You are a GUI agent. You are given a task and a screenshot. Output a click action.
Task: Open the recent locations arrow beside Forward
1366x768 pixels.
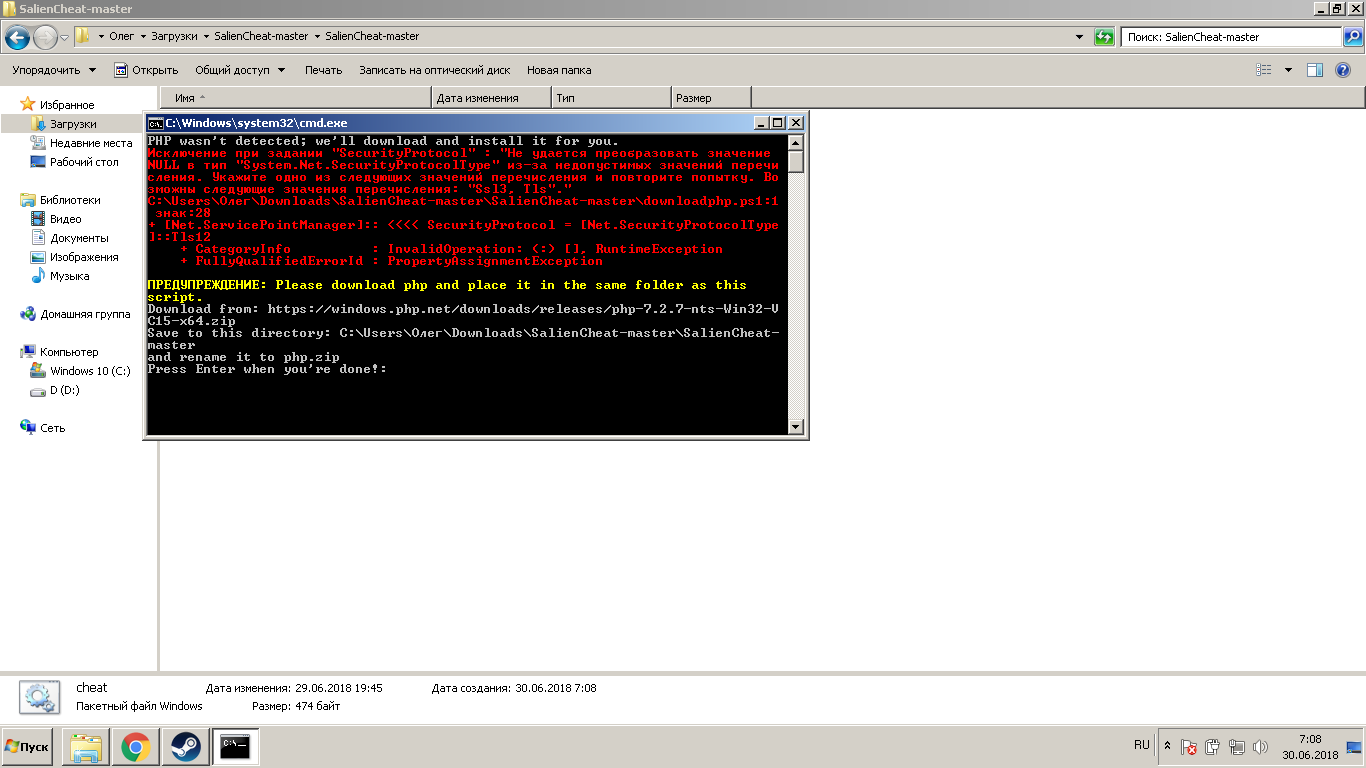pos(65,37)
